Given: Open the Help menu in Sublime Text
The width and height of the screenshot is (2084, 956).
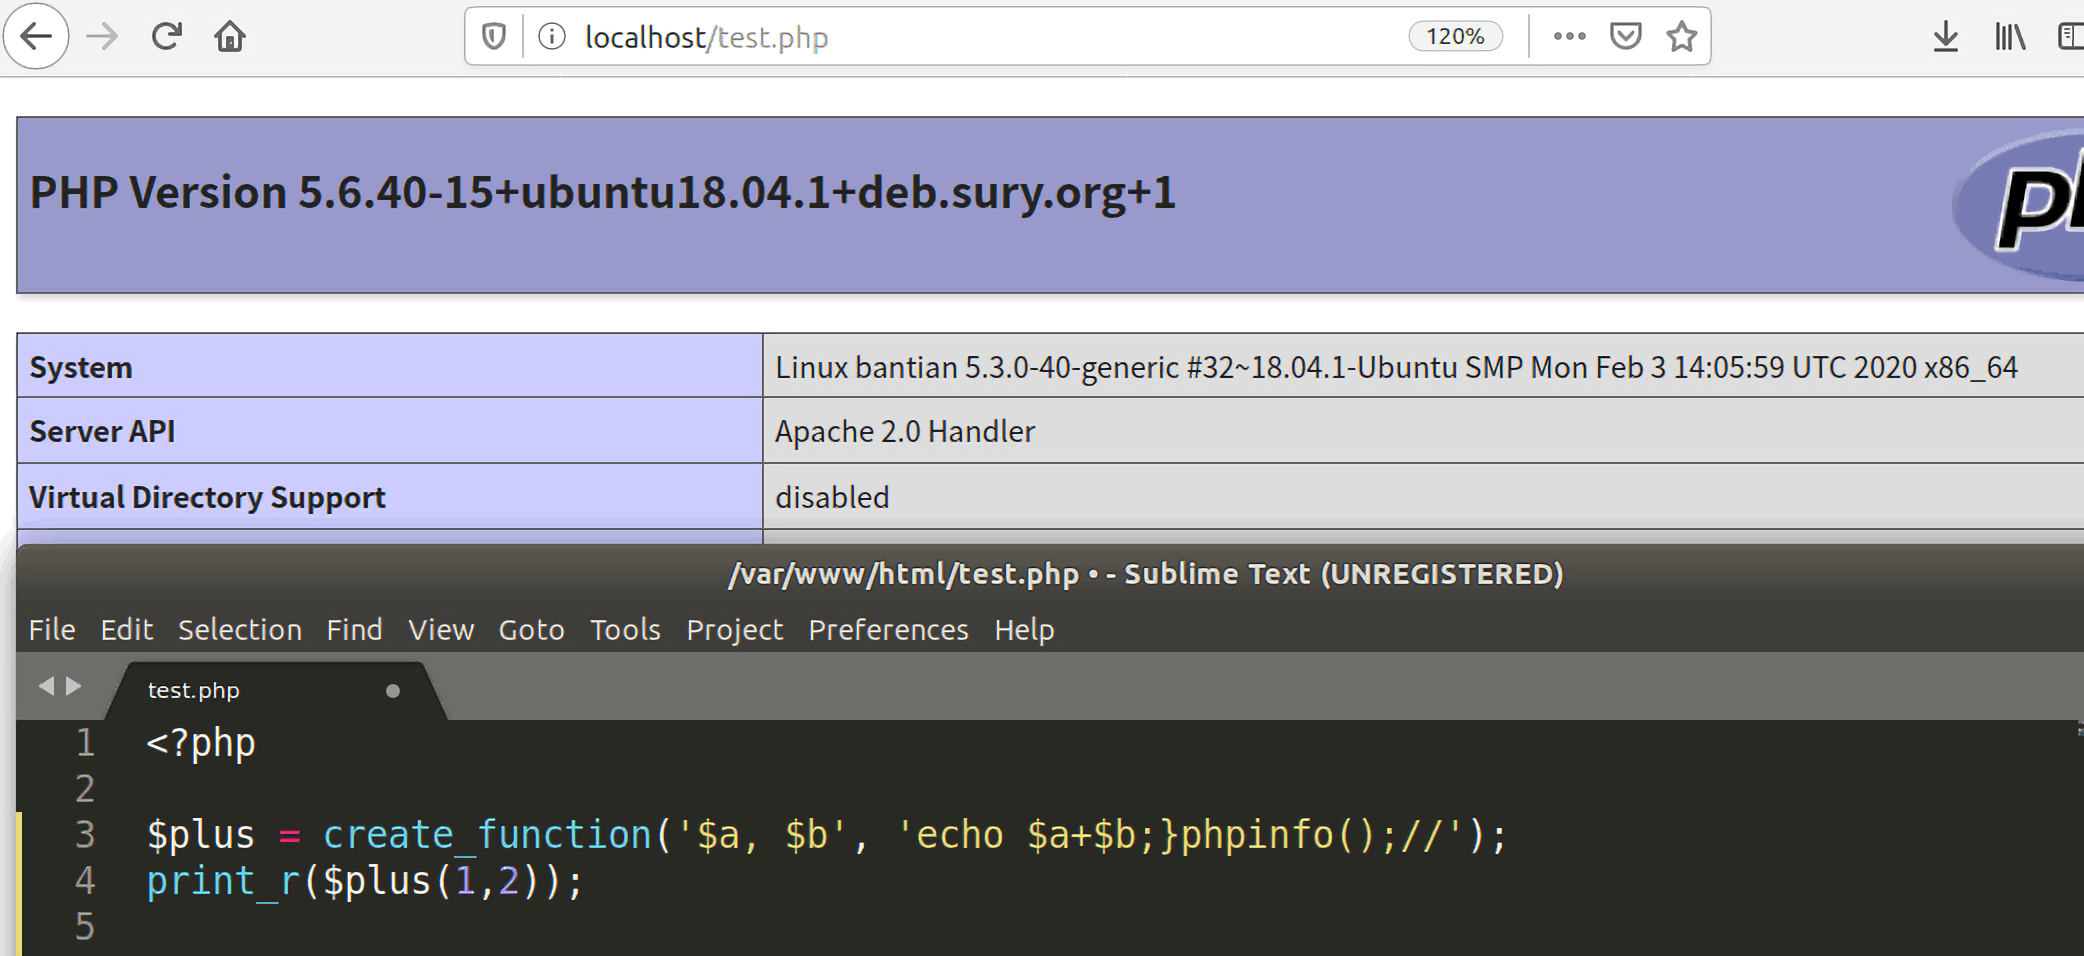Looking at the screenshot, I should click(1024, 629).
